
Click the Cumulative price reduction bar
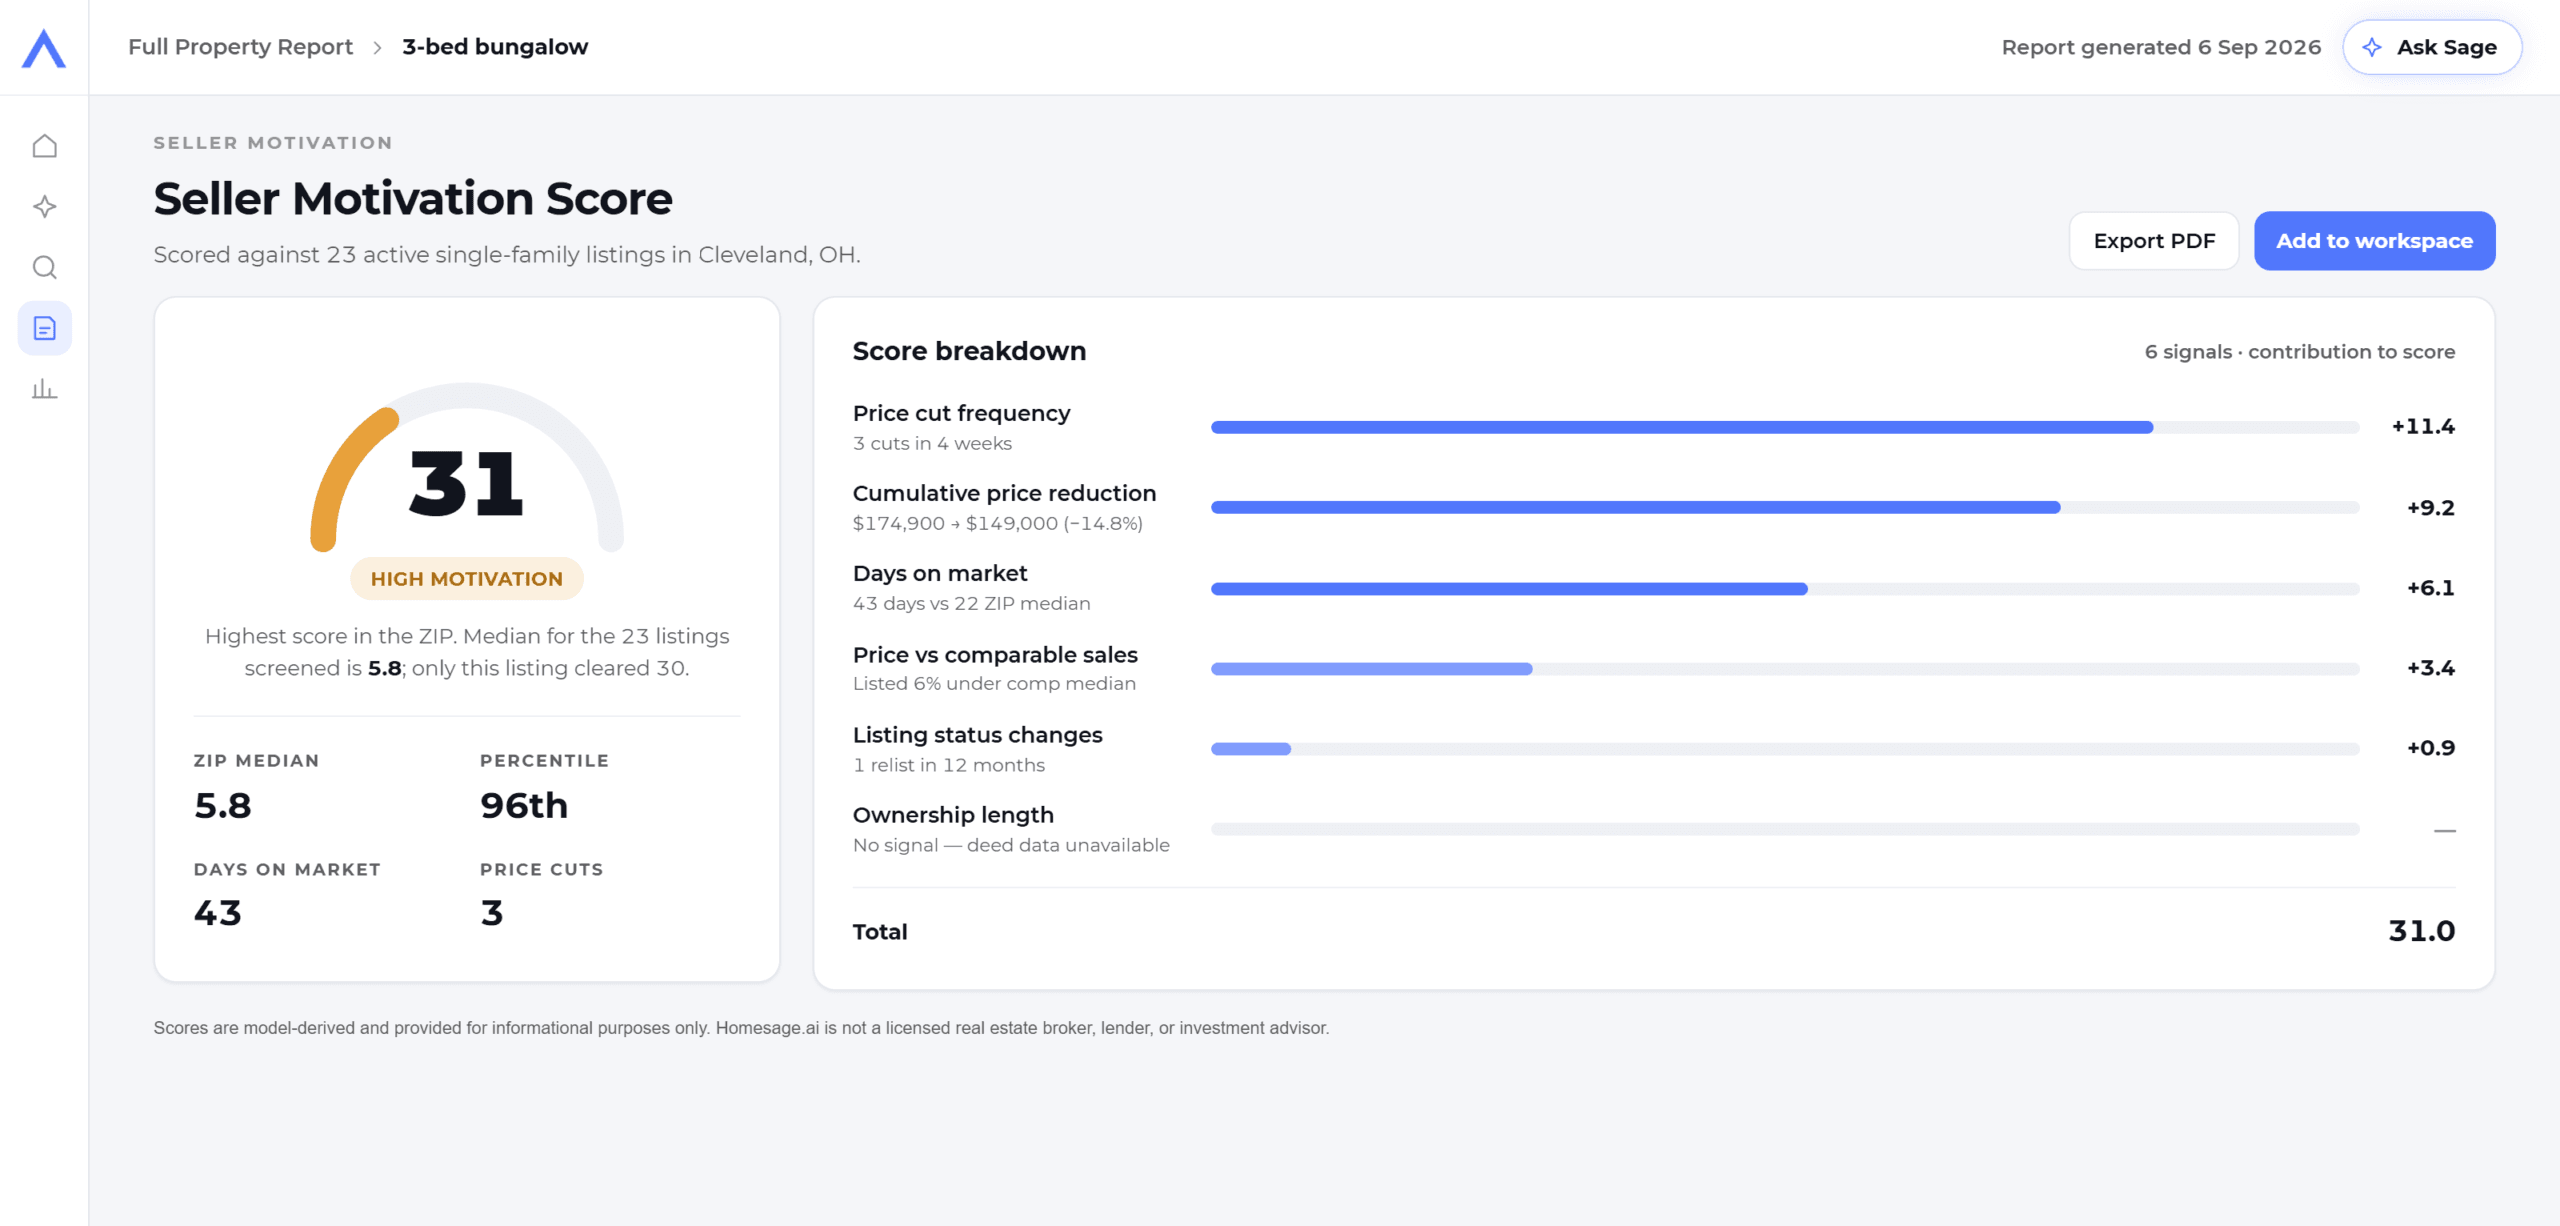(1784, 508)
